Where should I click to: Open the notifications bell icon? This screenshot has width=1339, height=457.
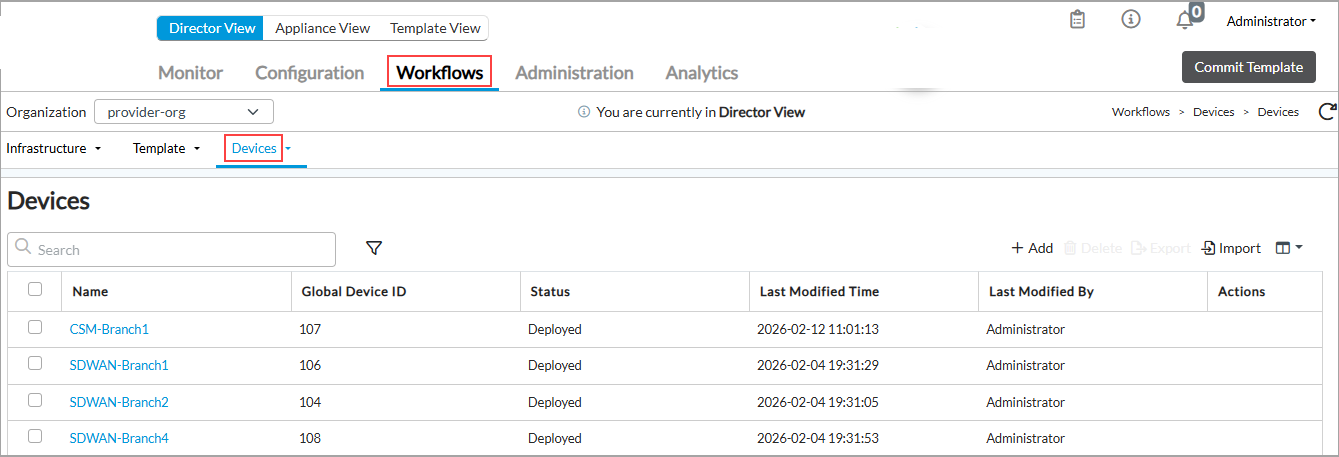(x=1185, y=21)
